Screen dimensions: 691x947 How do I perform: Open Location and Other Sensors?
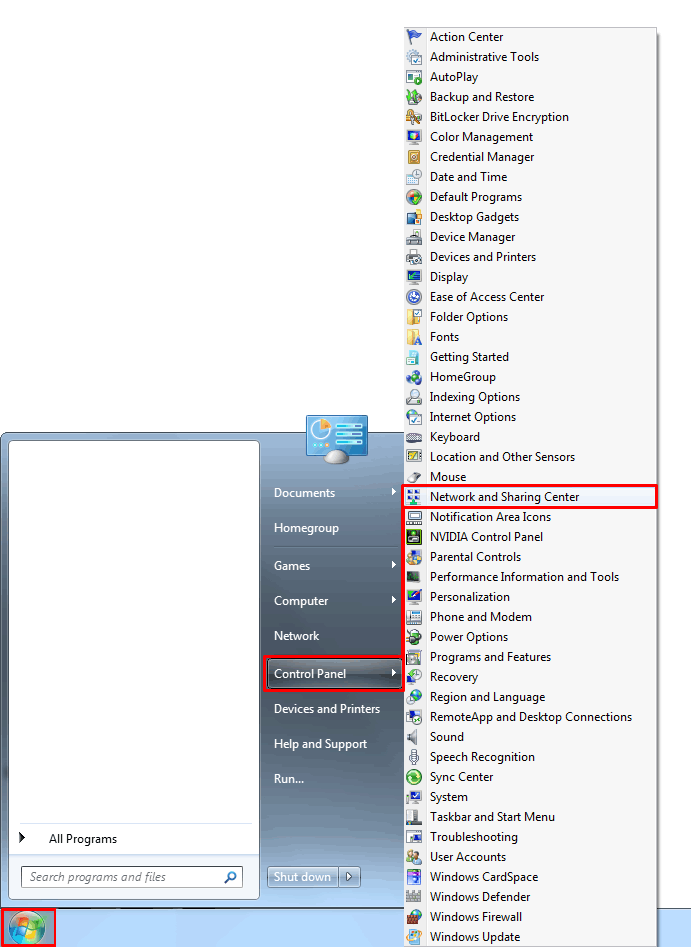pos(530,457)
